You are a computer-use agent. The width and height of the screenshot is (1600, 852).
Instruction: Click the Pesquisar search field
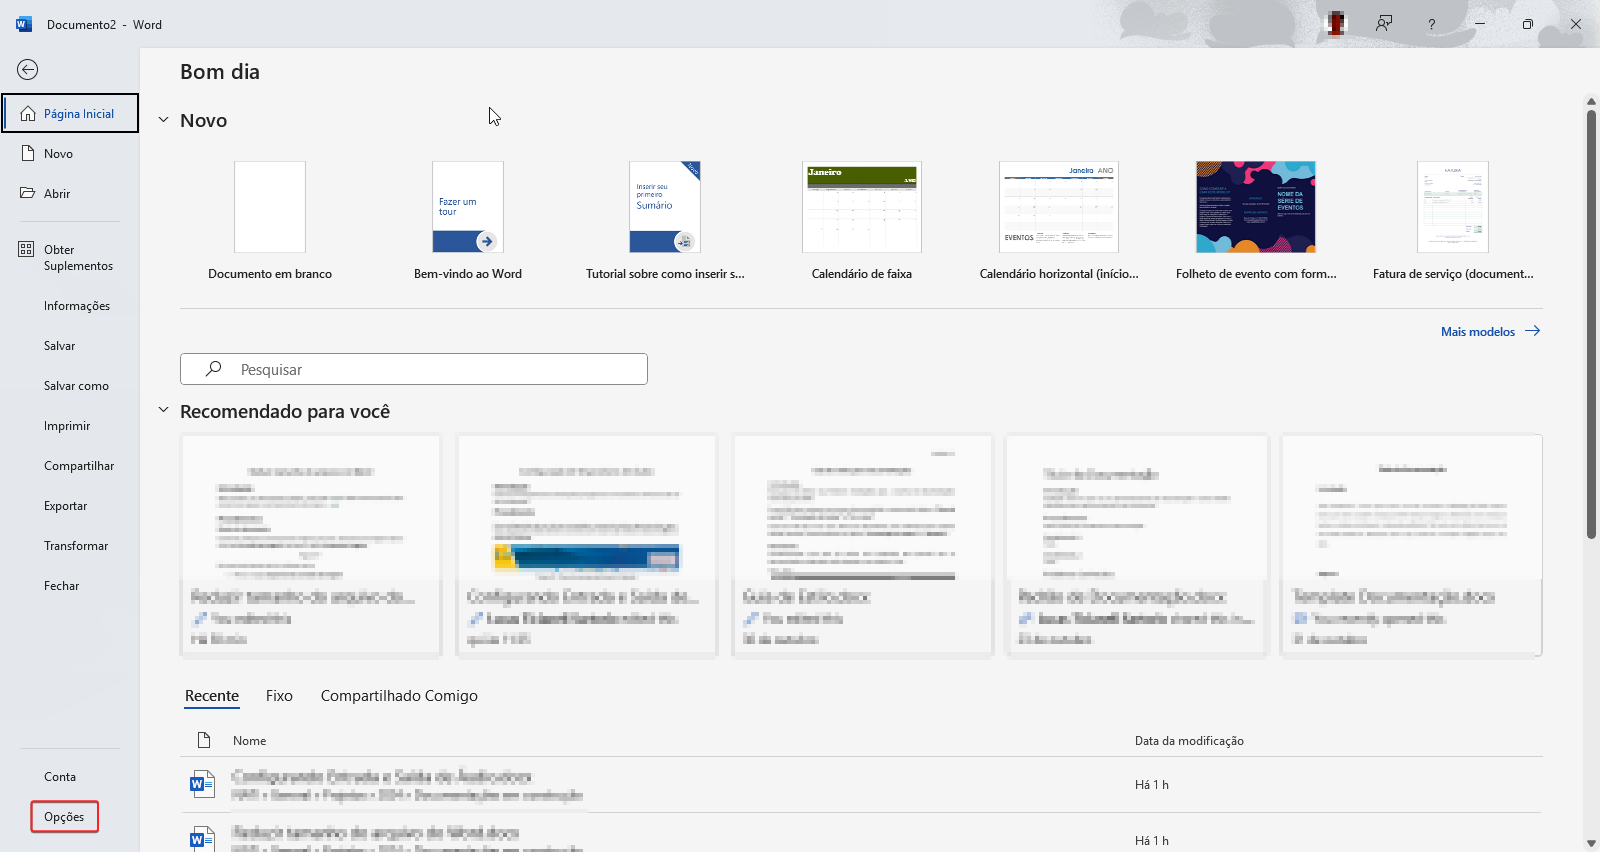414,369
